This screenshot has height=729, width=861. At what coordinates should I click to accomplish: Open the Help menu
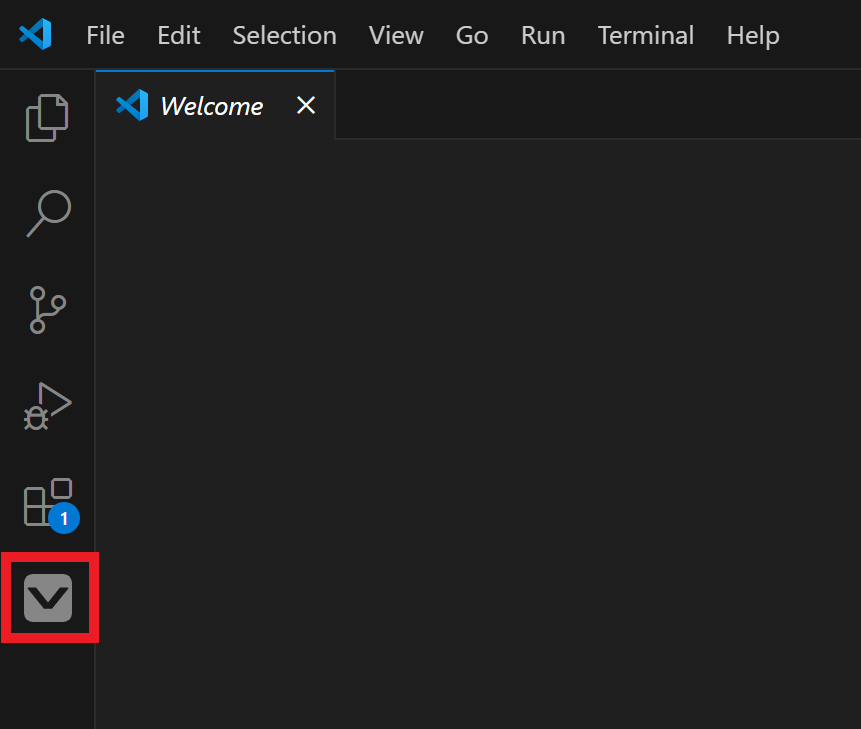pos(752,35)
